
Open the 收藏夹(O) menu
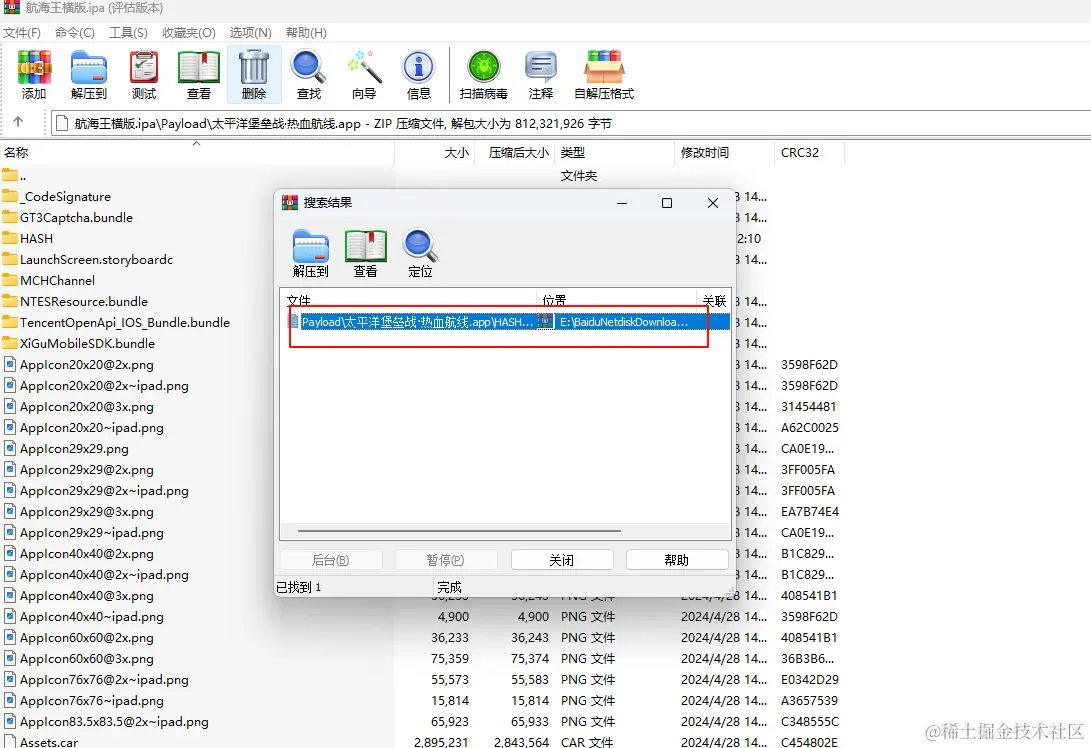(189, 33)
